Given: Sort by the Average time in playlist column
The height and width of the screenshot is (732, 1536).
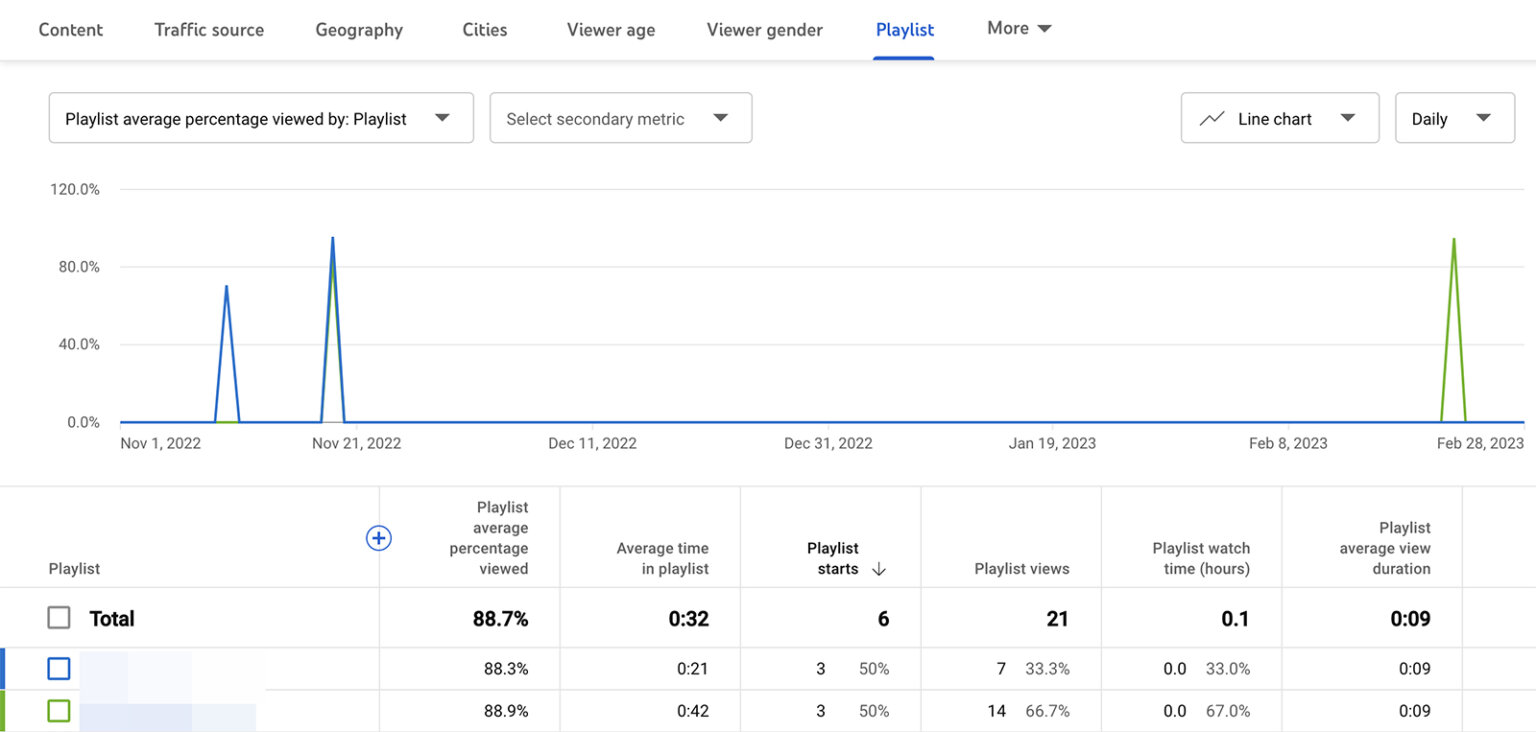Looking at the screenshot, I should 662,558.
